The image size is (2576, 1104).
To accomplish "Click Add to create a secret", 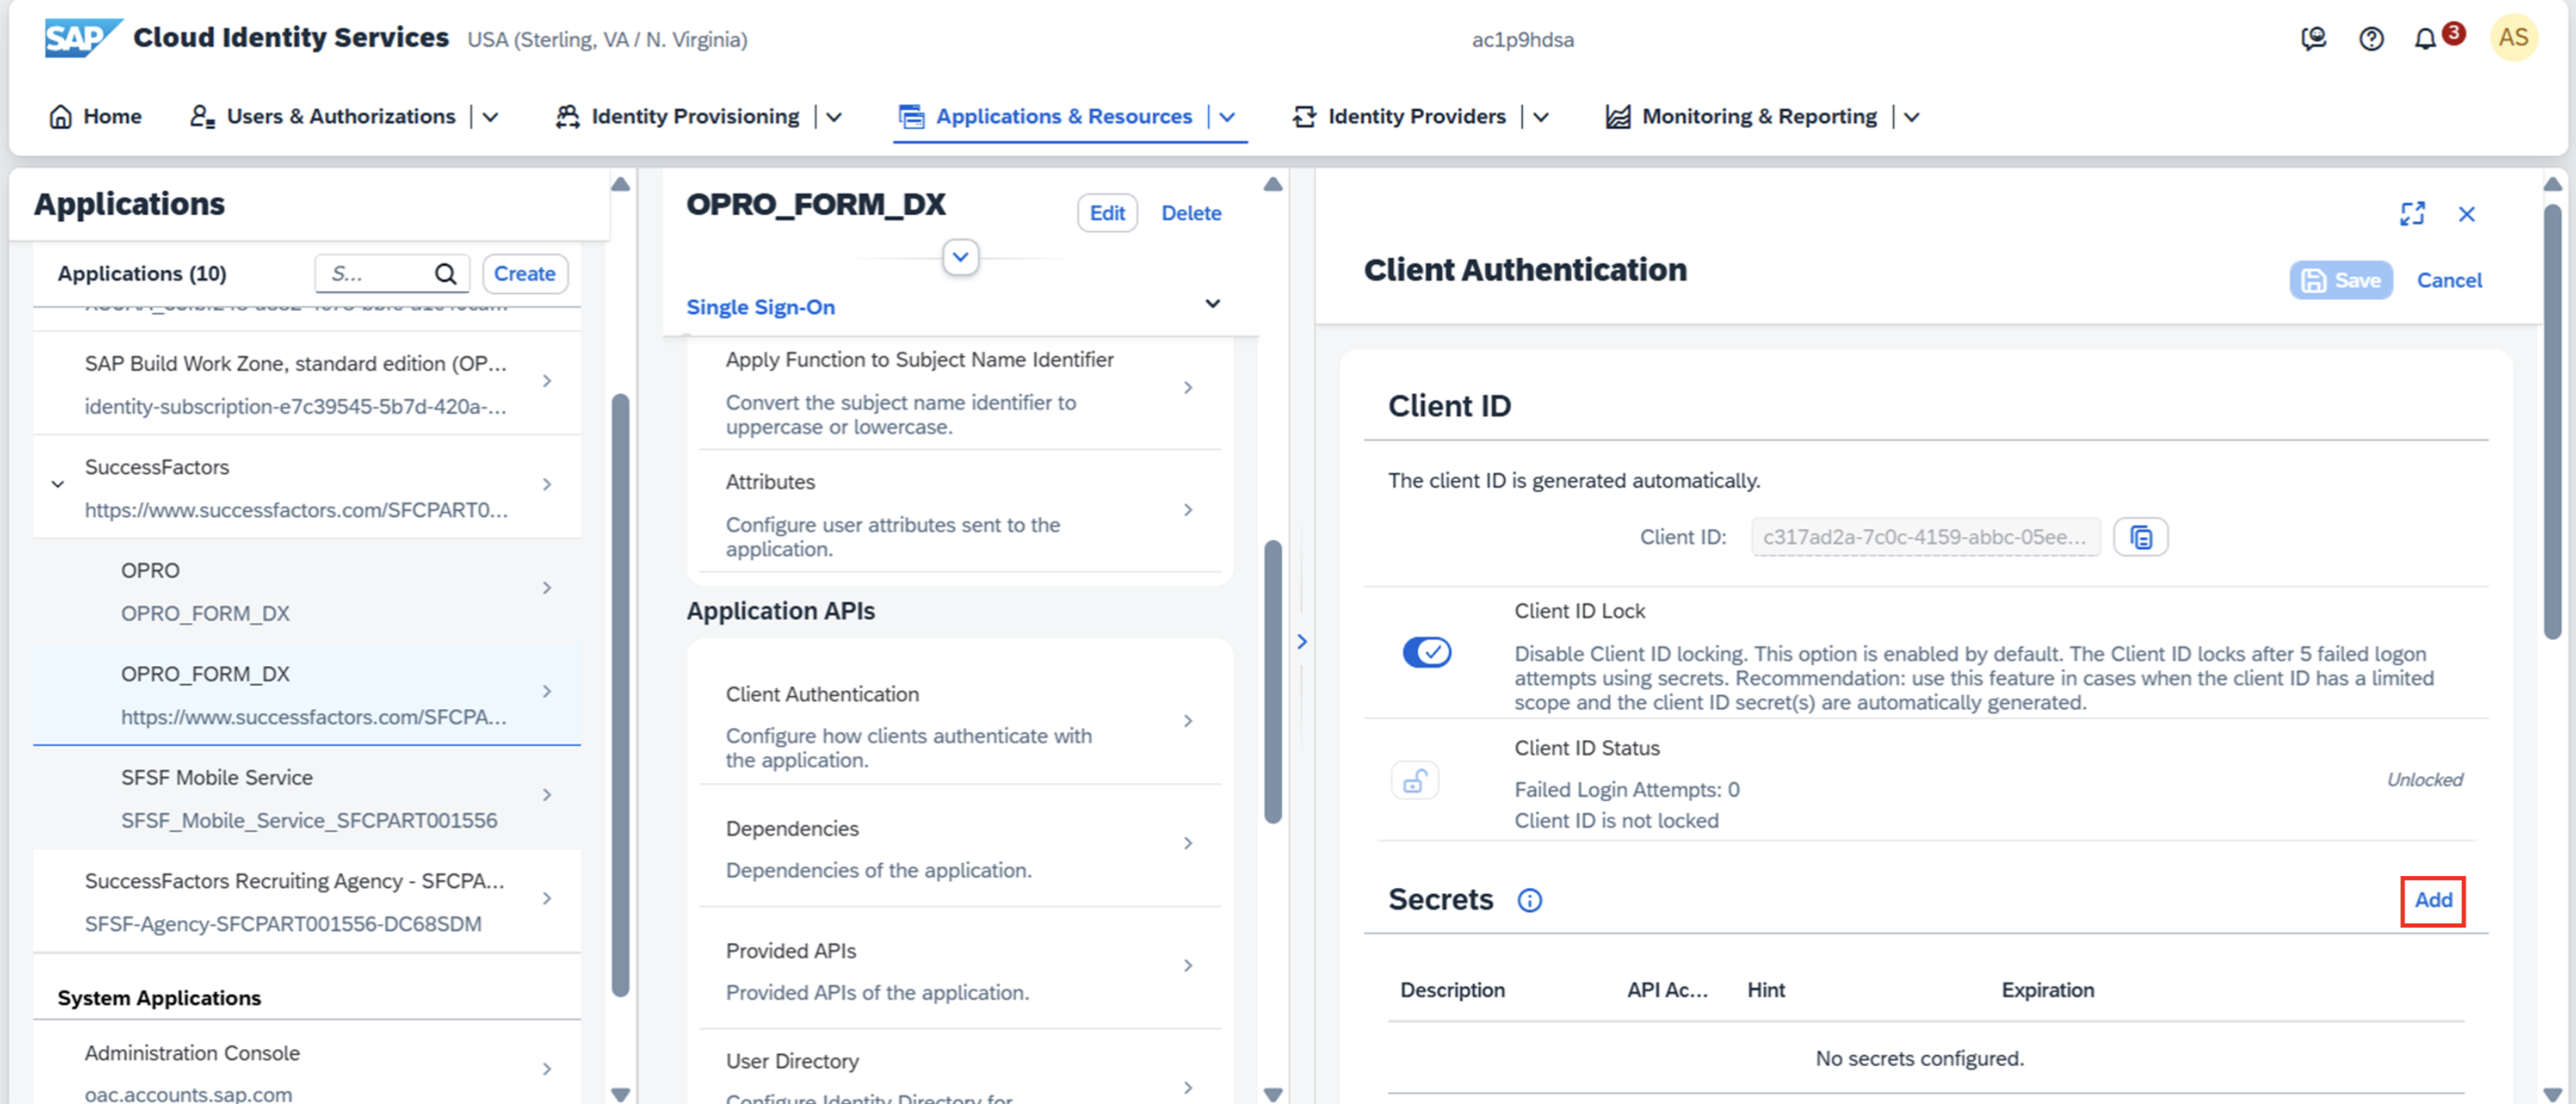I will pos(2432,900).
